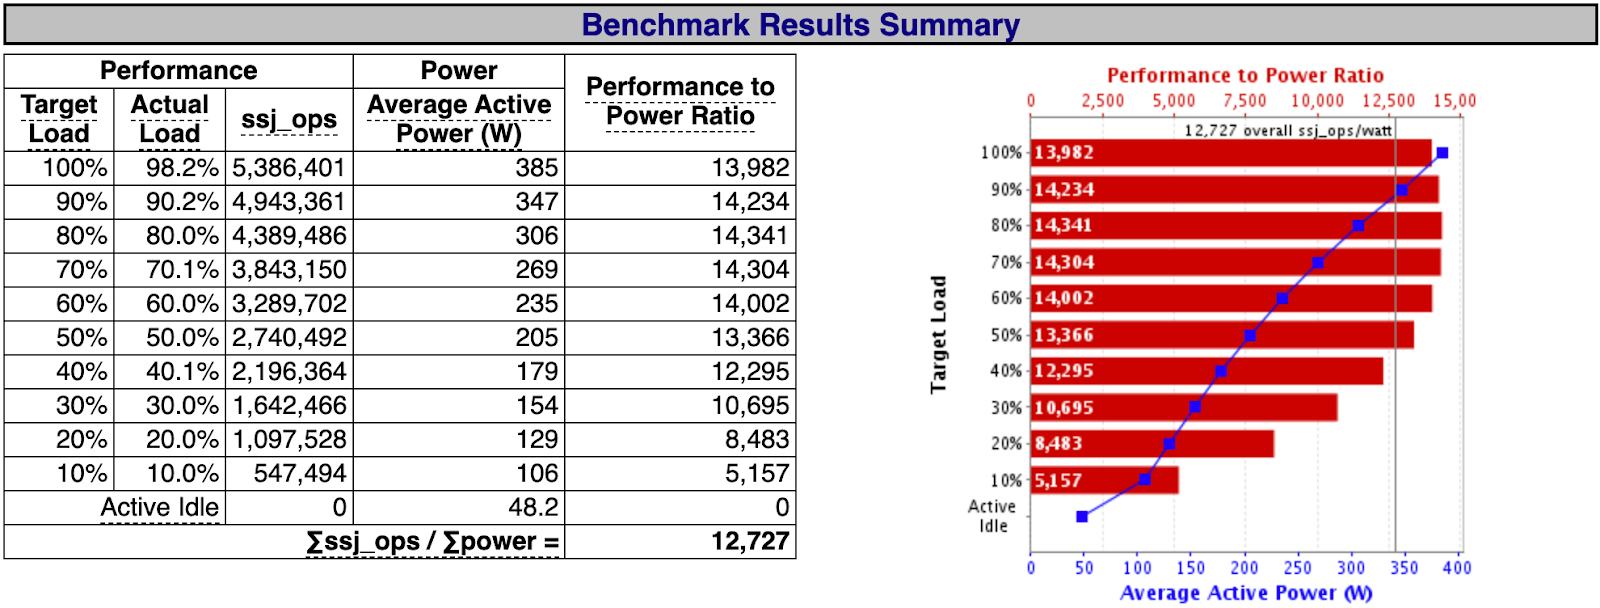Viewport: 1600px width, 608px height.
Task: Click the Target Load column header
Action: (x=59, y=119)
